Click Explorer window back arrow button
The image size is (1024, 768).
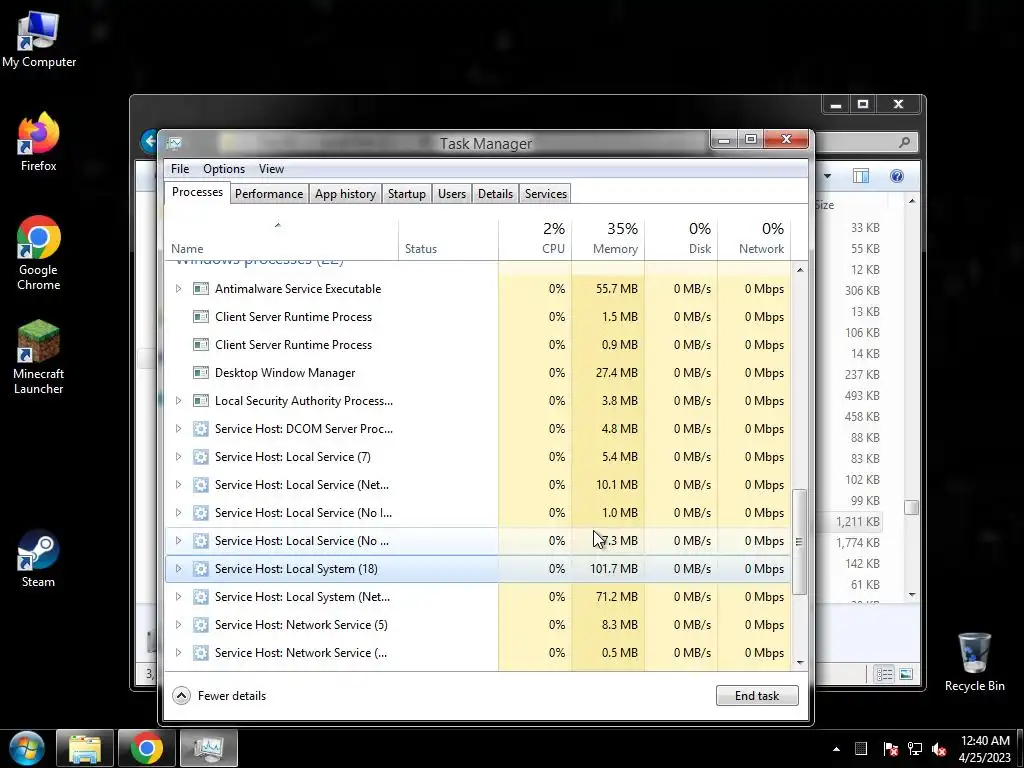click(x=149, y=141)
